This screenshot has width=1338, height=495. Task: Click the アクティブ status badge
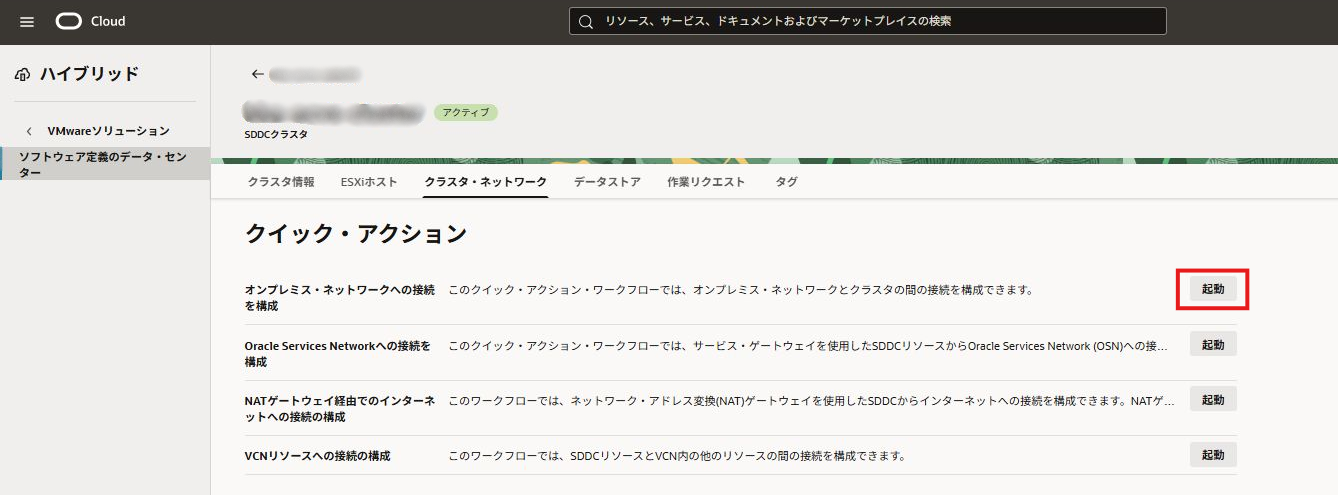coord(465,112)
